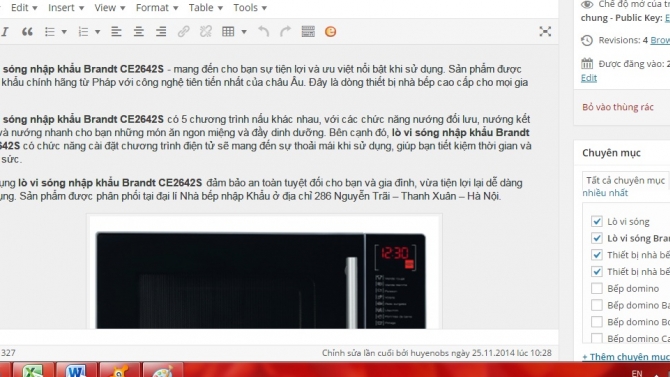This screenshot has width=670, height=377.
Task: Switch to nhiều nhất categories tab
Action: [x=605, y=193]
